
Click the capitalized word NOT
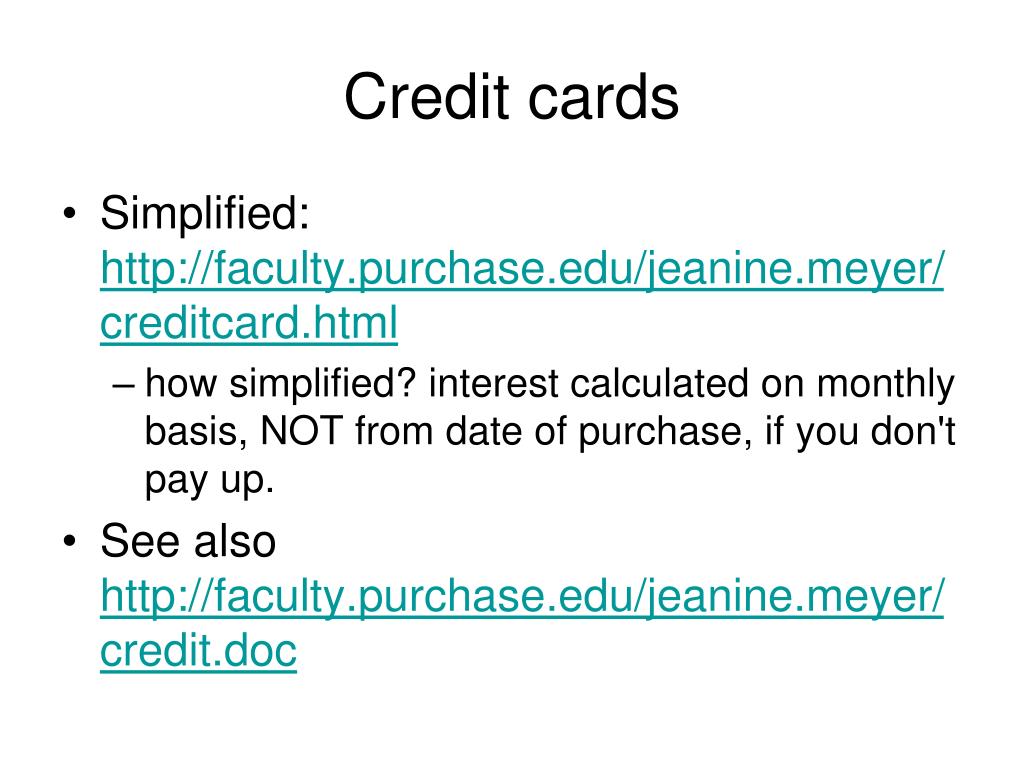tap(302, 431)
